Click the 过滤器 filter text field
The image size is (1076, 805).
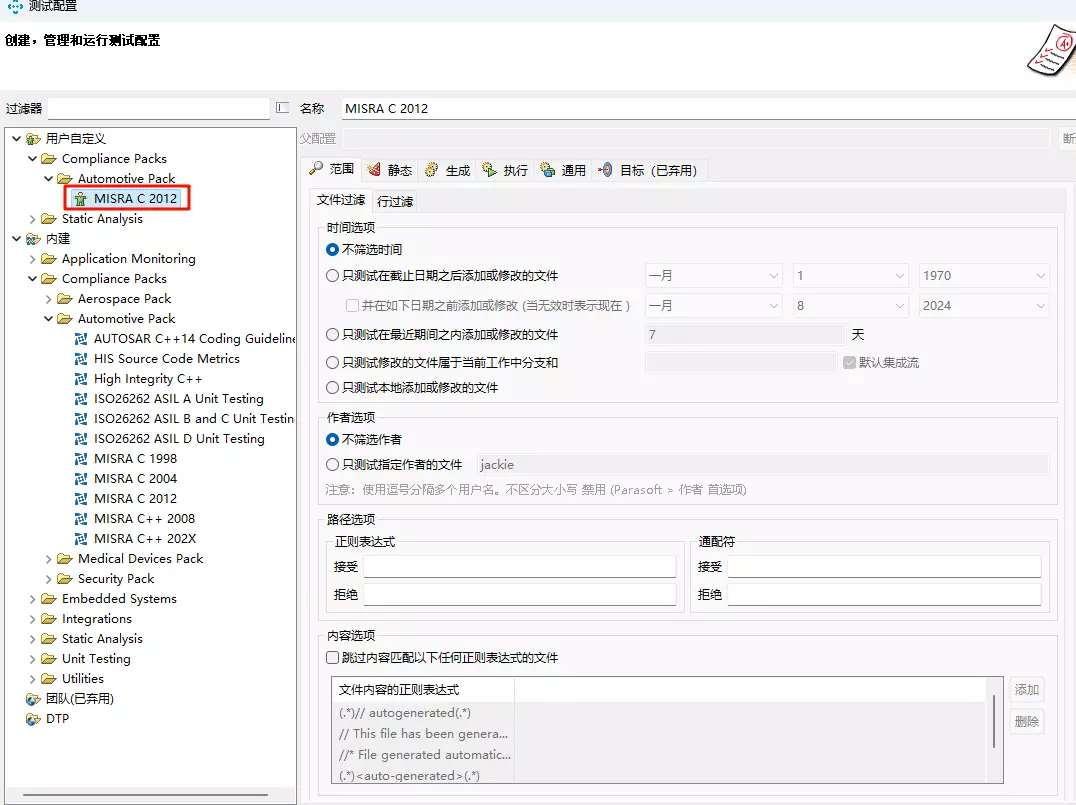(158, 108)
